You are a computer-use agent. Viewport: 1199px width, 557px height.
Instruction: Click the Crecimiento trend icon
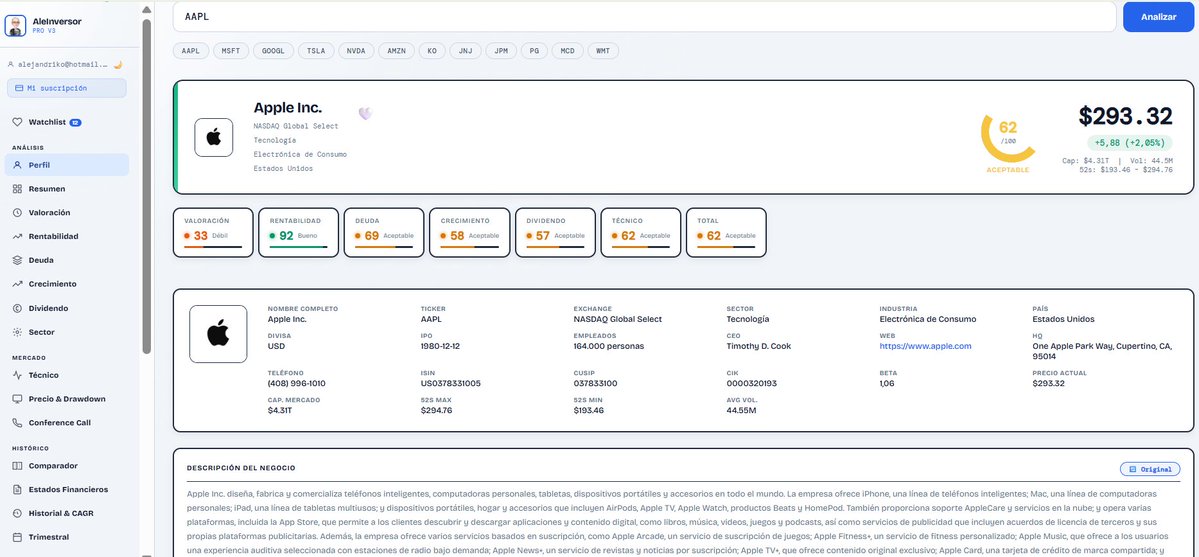coord(18,284)
